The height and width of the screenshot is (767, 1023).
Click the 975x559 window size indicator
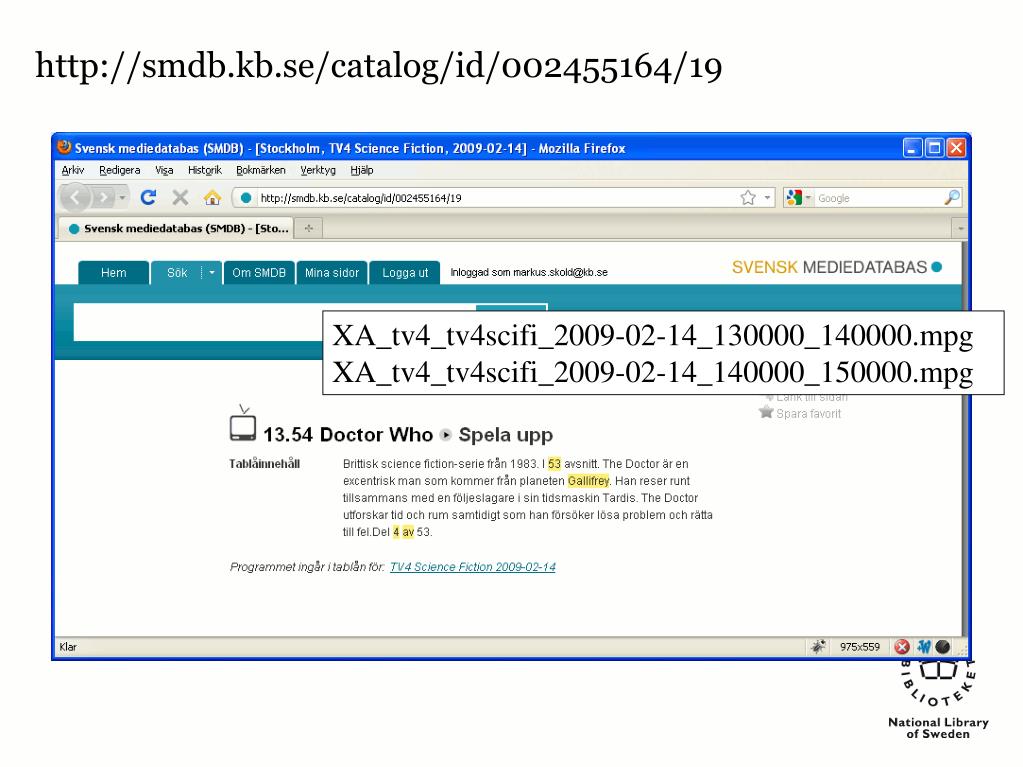coord(859,647)
